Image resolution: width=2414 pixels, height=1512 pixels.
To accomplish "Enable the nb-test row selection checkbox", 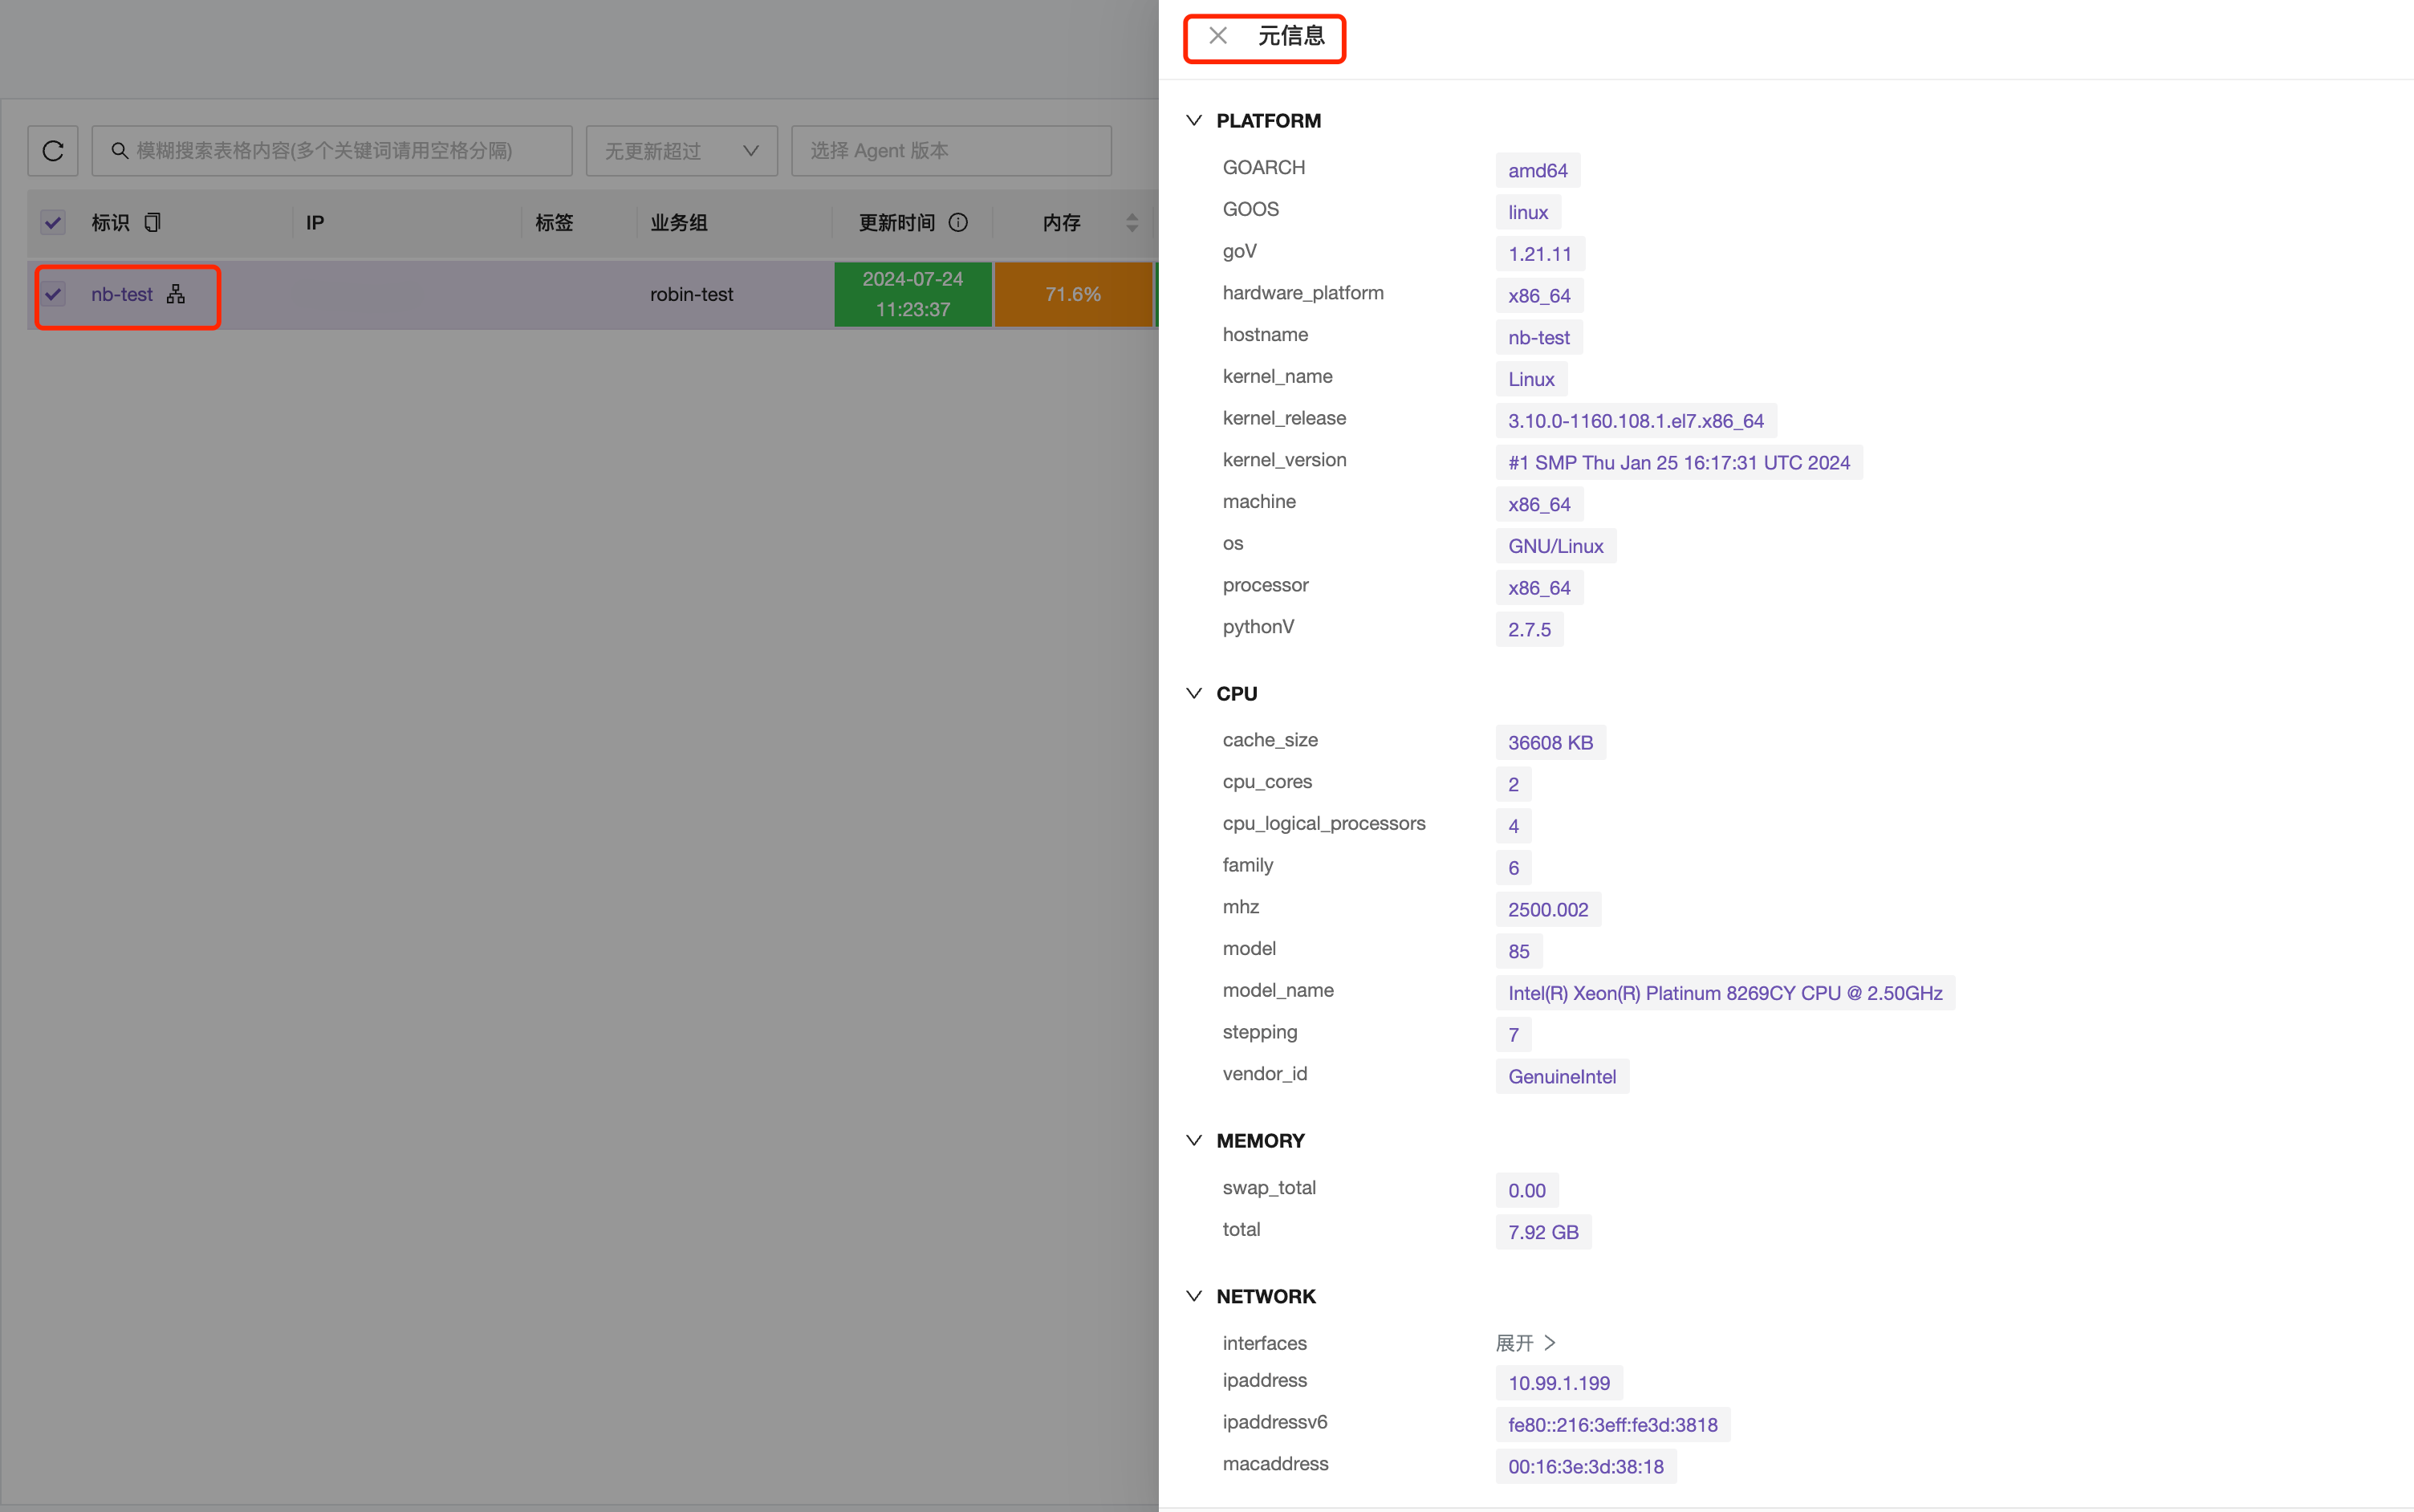I will click(x=52, y=293).
